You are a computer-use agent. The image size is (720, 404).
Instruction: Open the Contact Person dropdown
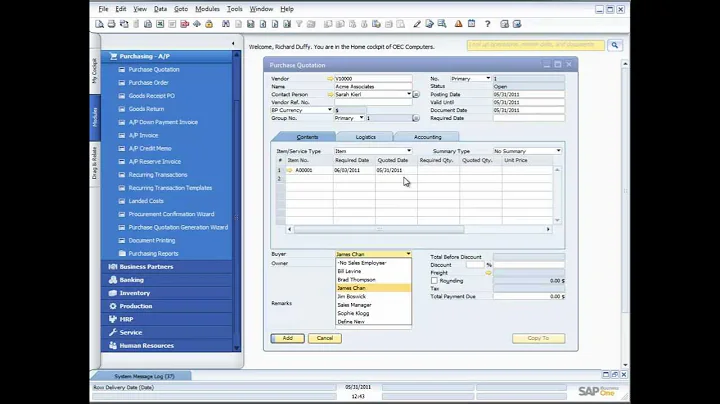pos(409,94)
